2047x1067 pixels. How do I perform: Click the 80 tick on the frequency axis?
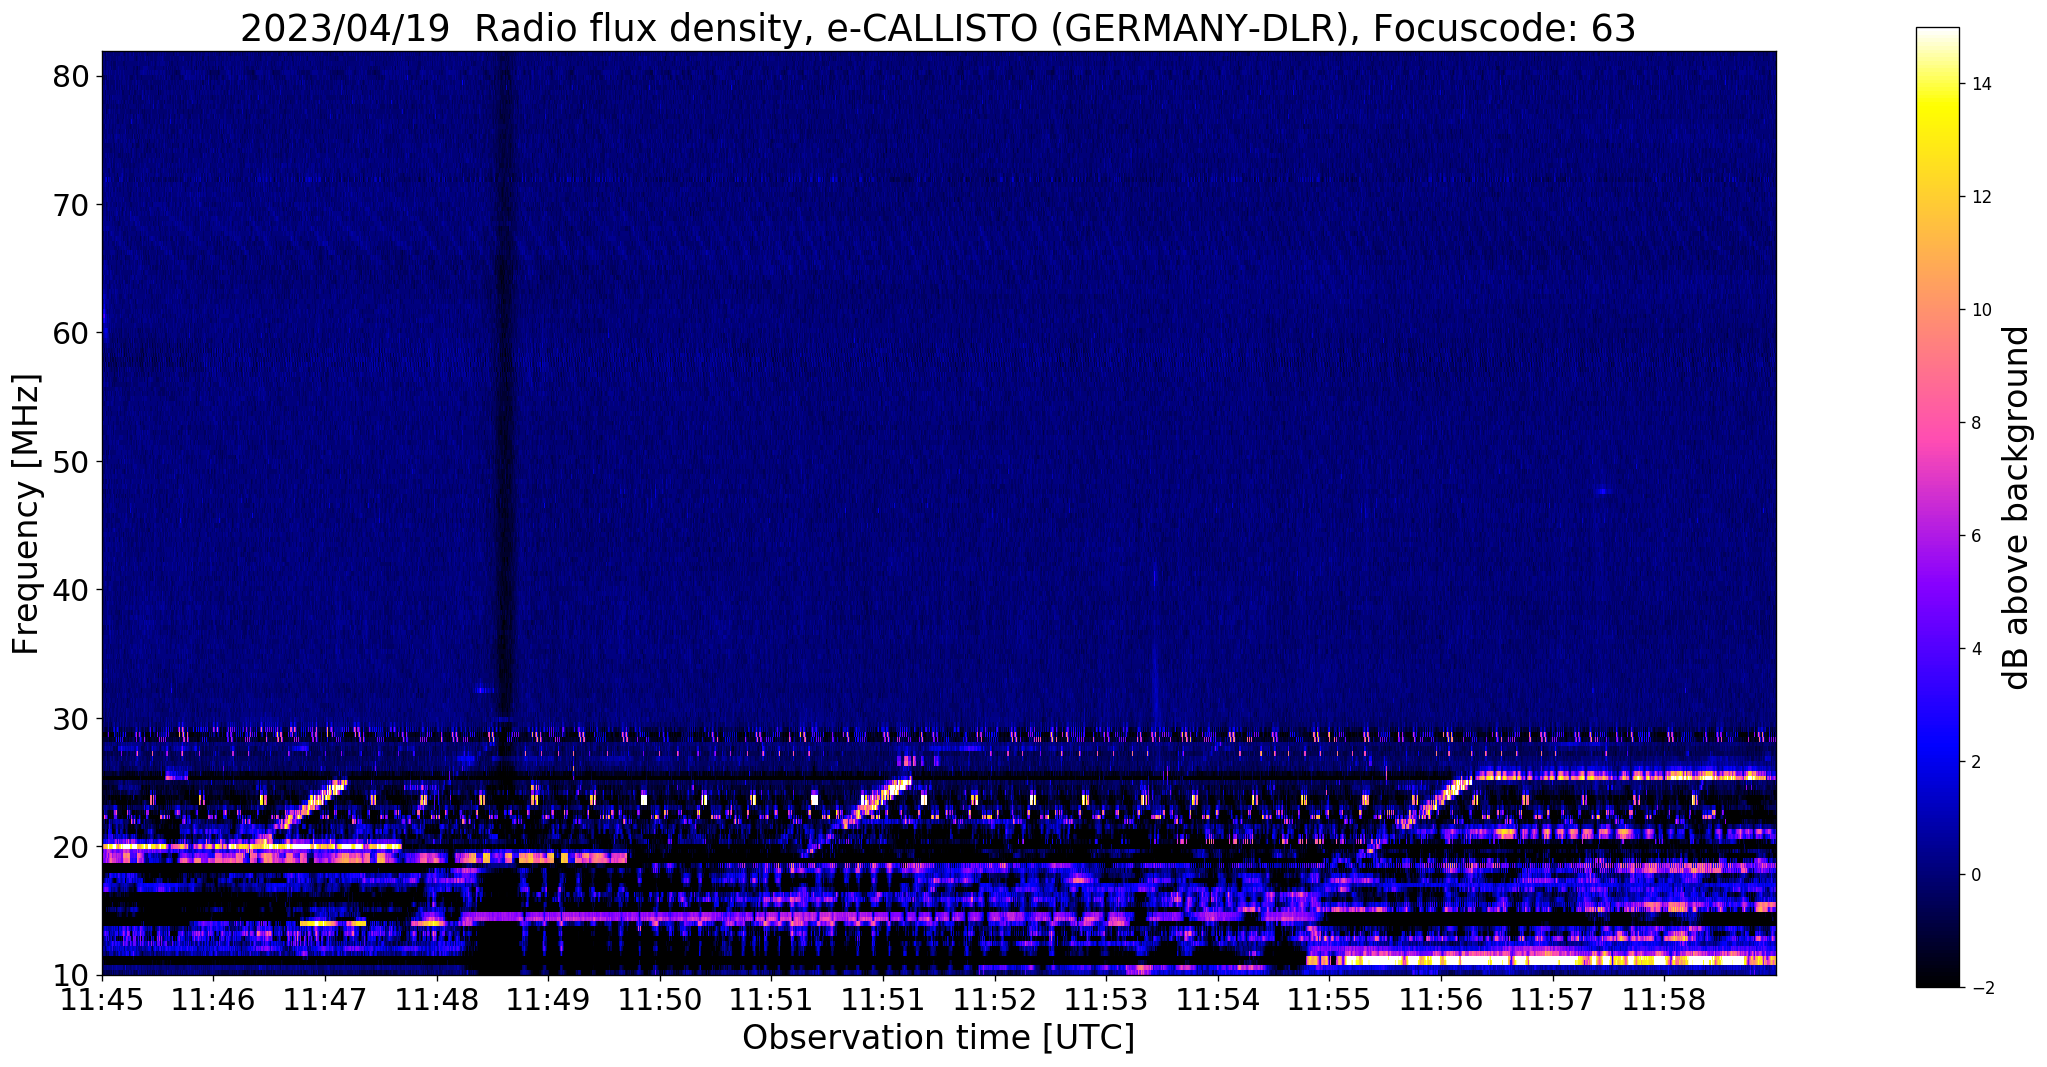point(70,76)
